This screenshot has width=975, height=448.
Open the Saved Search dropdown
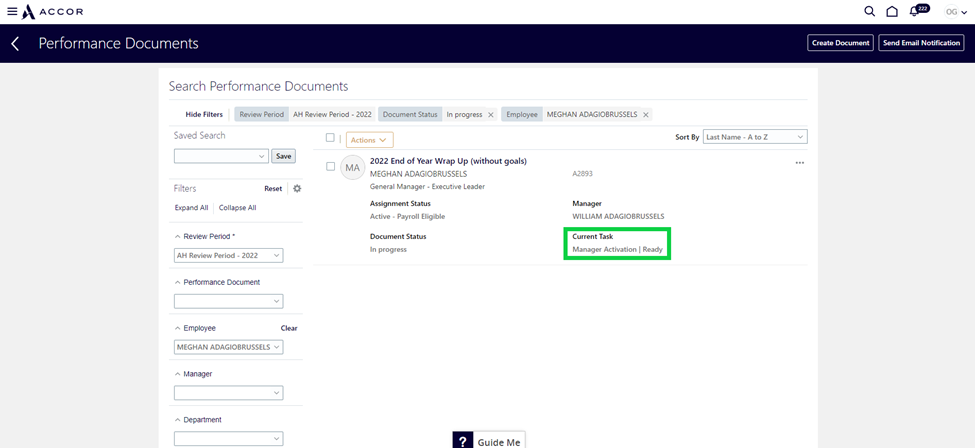coord(221,156)
